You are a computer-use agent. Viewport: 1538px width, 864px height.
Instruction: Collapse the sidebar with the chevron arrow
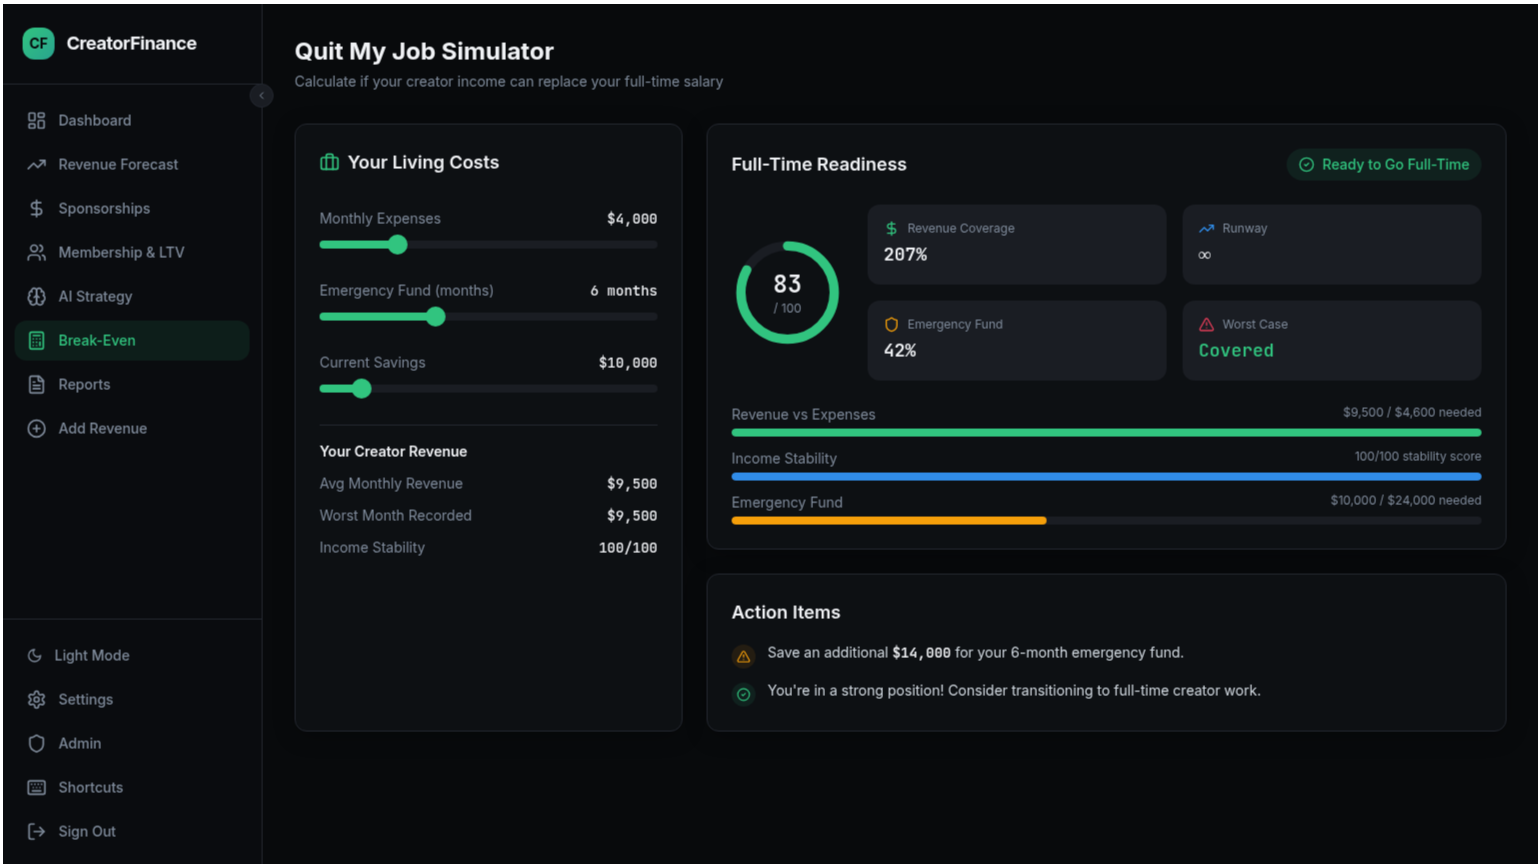tap(261, 95)
